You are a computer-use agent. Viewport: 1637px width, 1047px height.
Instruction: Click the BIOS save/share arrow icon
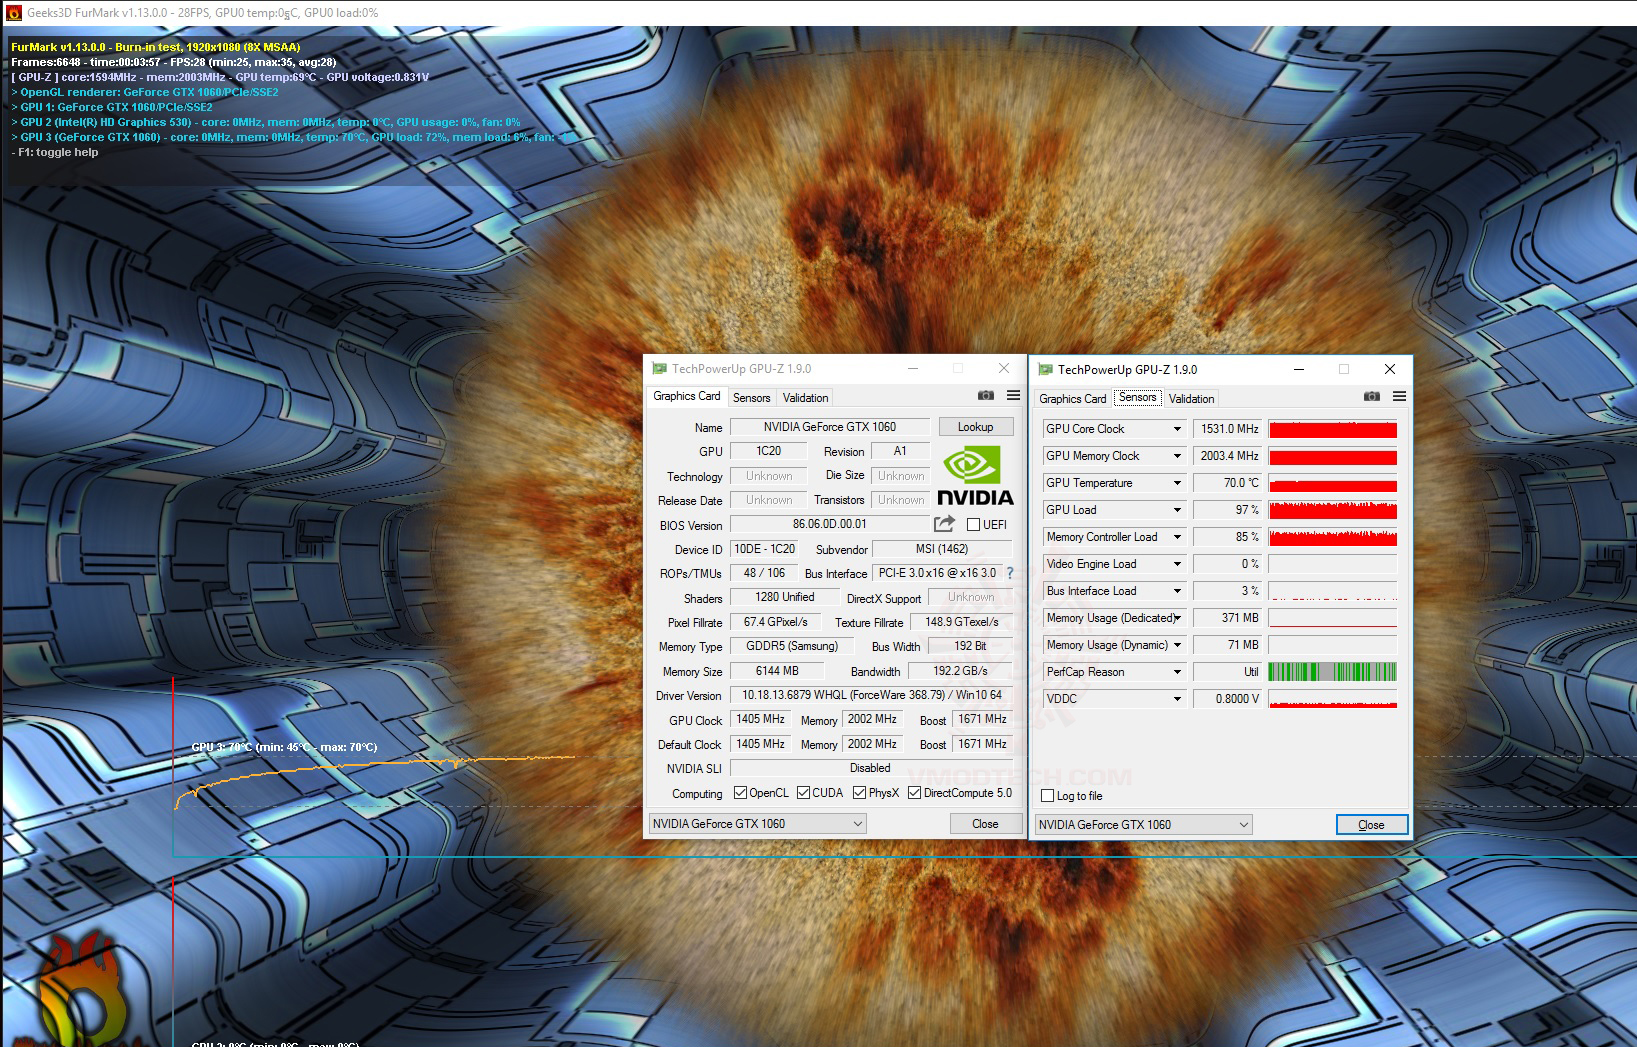point(944,524)
